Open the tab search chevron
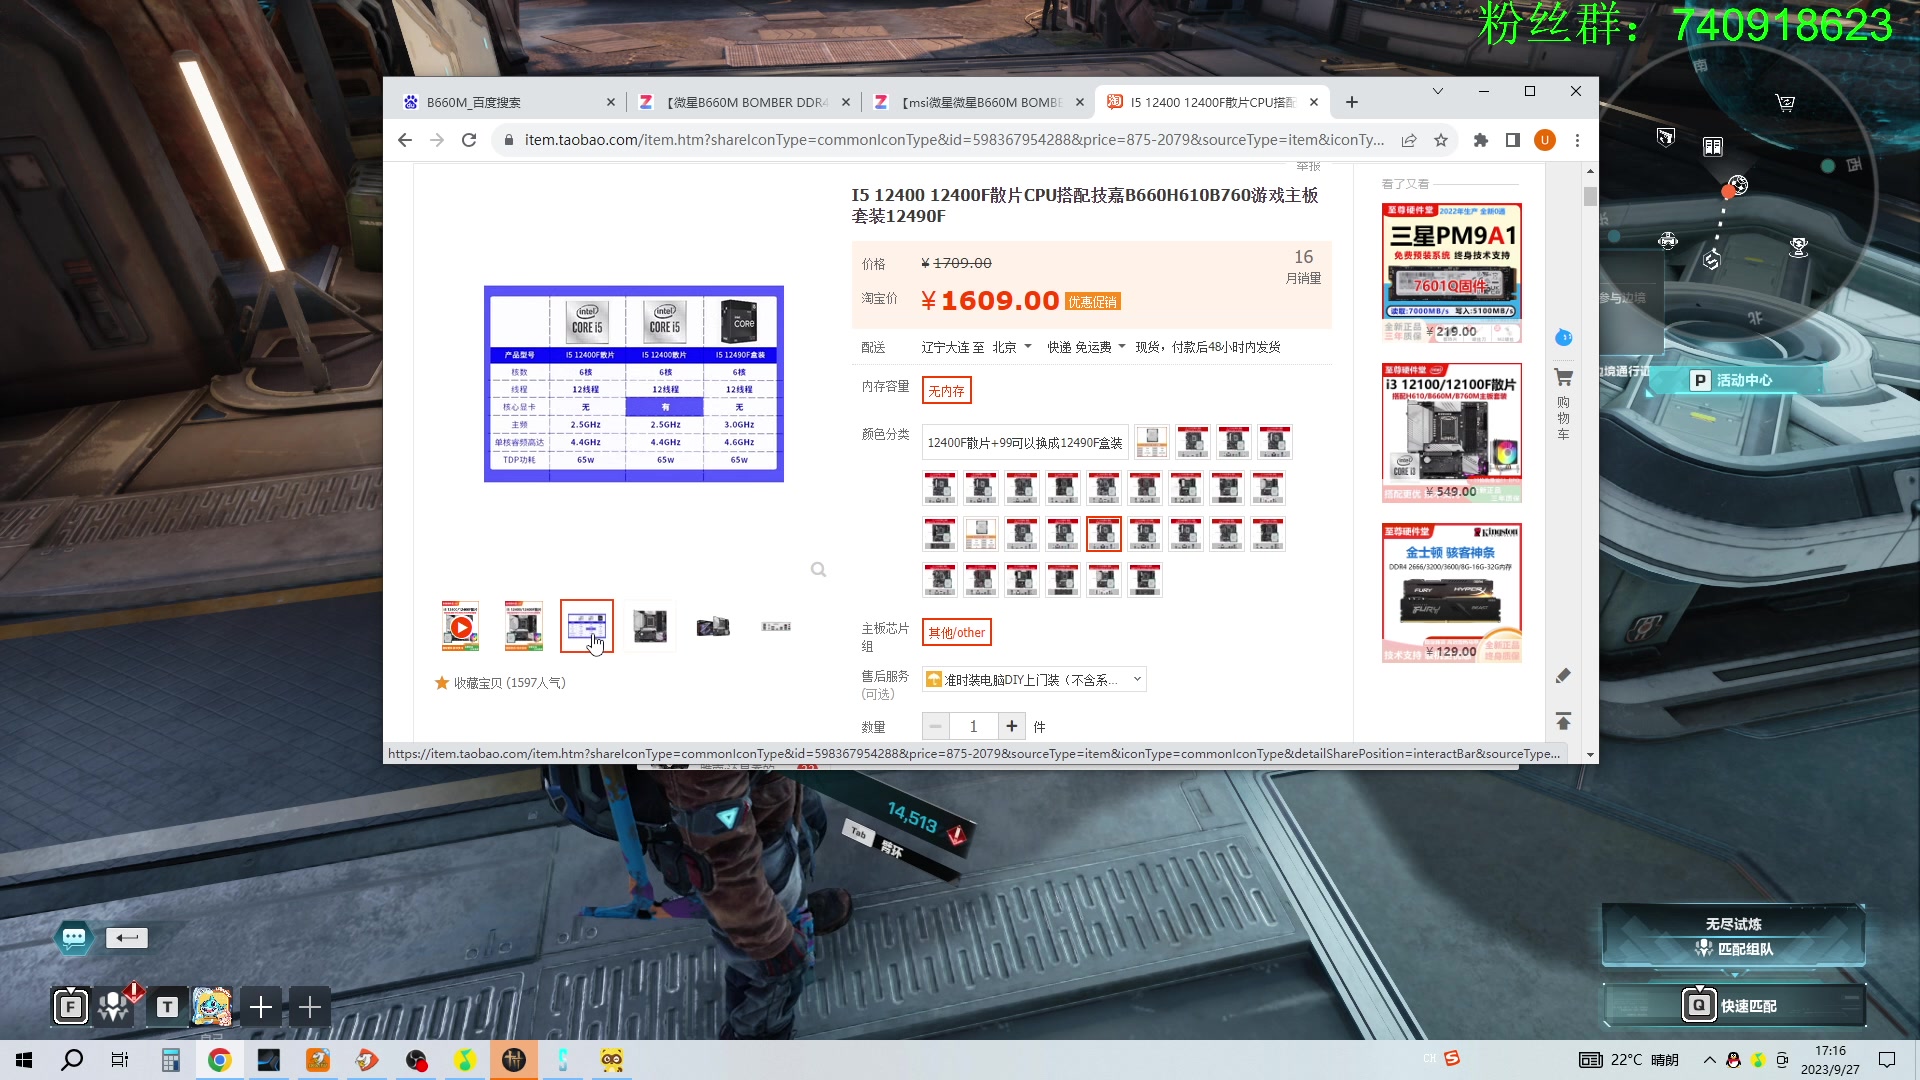Screen dimensions: 1920x1080 1437,91
